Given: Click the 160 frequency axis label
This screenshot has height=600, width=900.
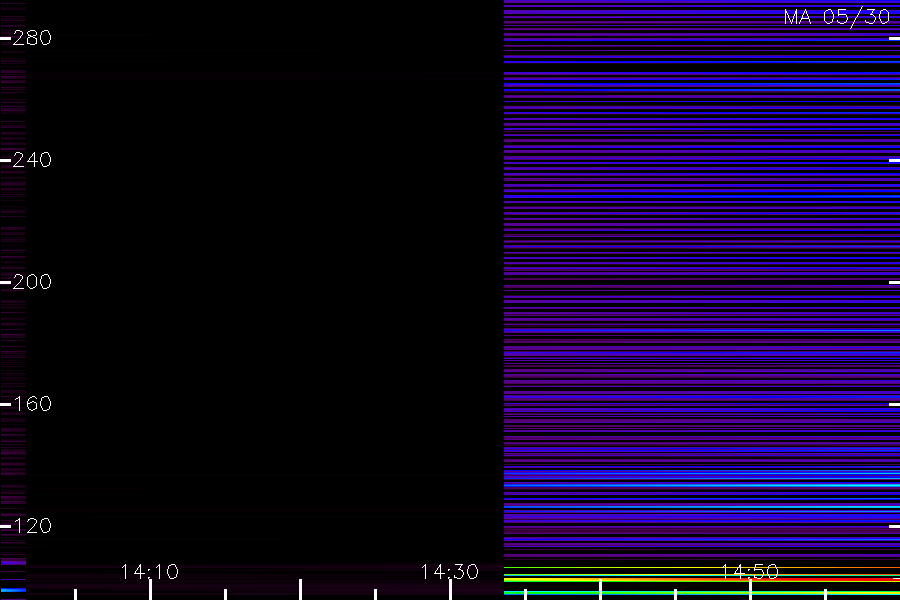Looking at the screenshot, I should (x=32, y=404).
